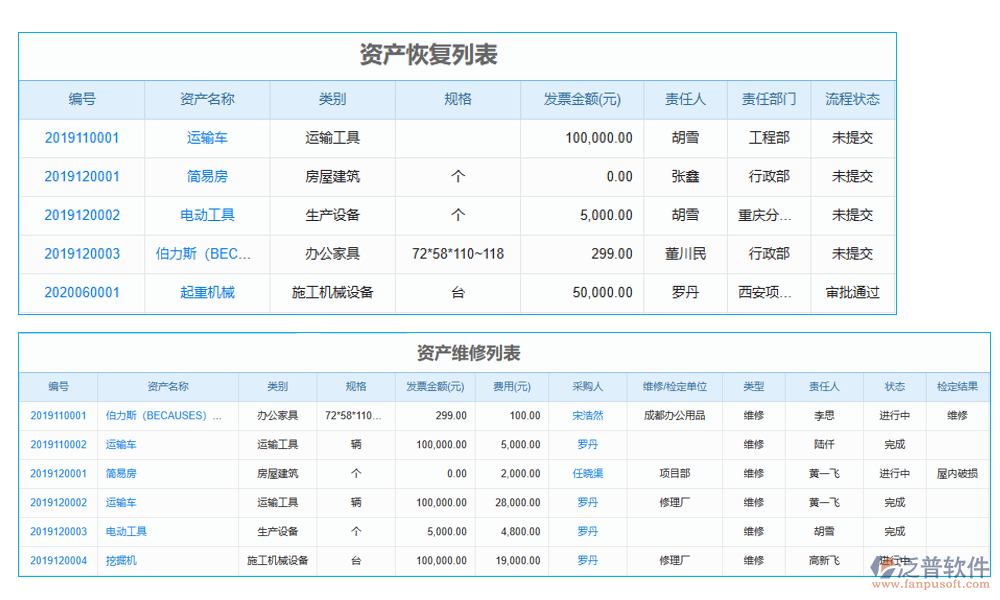Select purchaser 任晓渠 link
Screen dimensions: 1000x600
(587, 474)
